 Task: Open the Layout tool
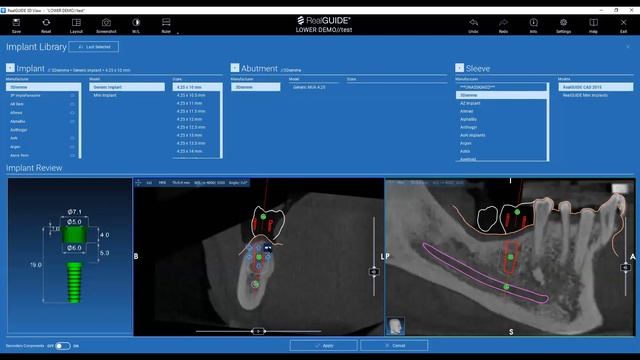click(76, 22)
